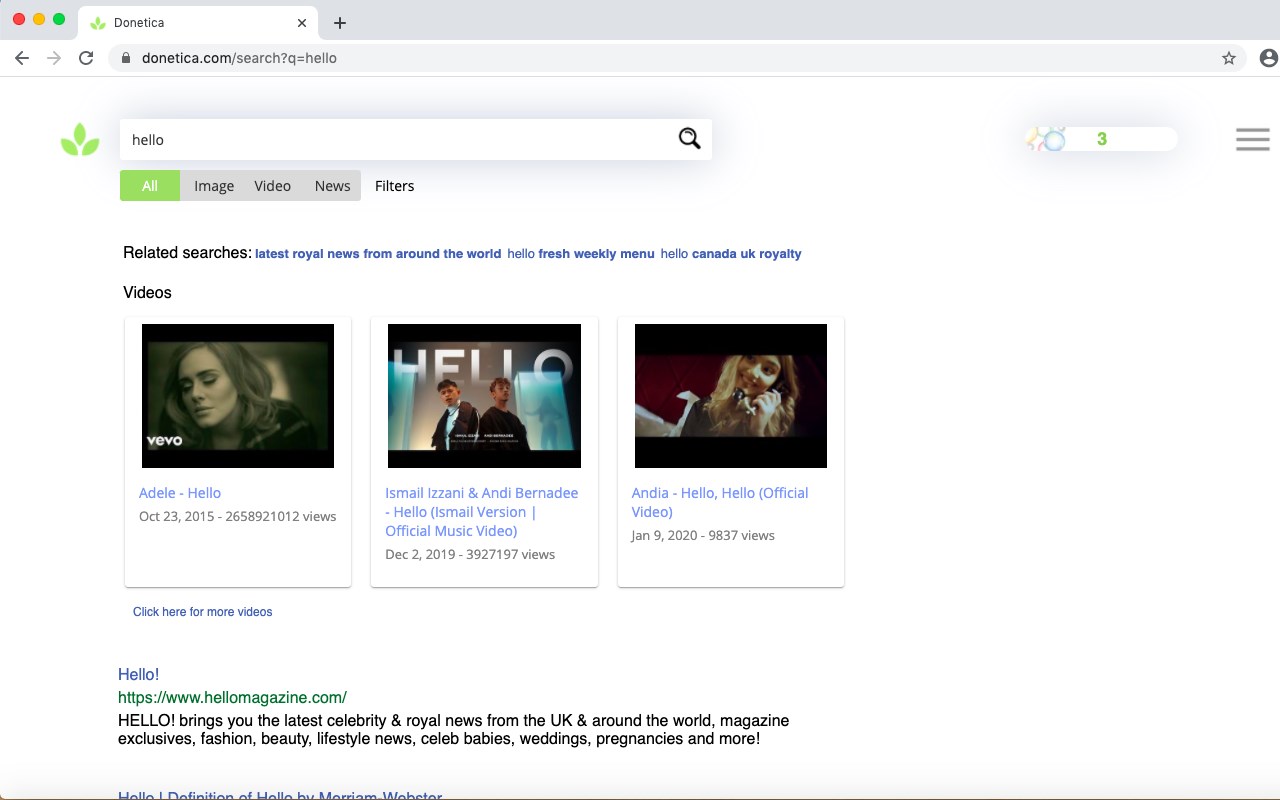Click the HELLO! magazine description snippet
The image size is (1280, 800).
point(453,730)
